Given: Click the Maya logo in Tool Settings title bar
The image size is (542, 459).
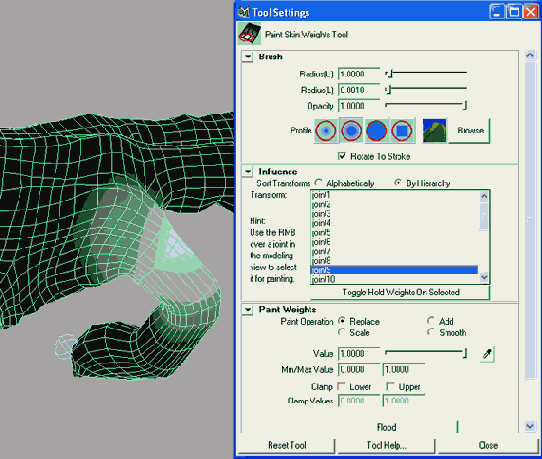Looking at the screenshot, I should [x=244, y=12].
